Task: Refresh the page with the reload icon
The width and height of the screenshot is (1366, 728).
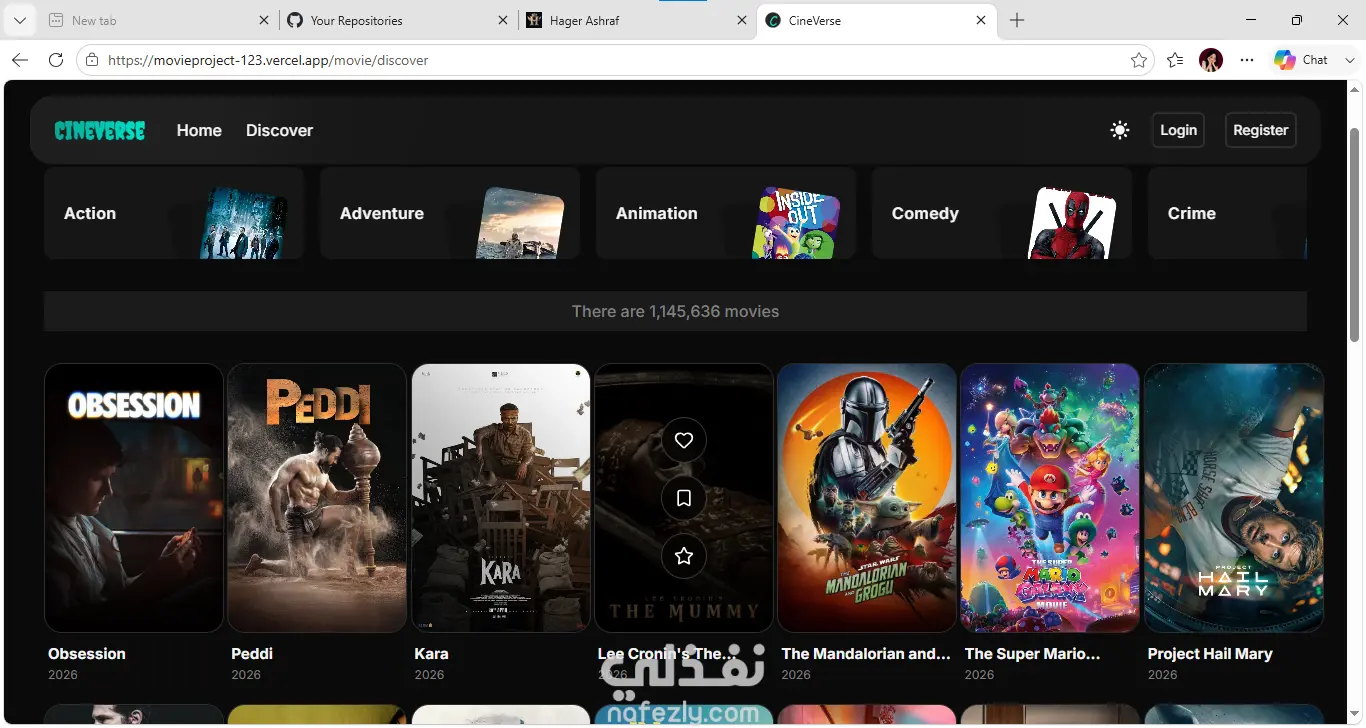Action: tap(56, 60)
